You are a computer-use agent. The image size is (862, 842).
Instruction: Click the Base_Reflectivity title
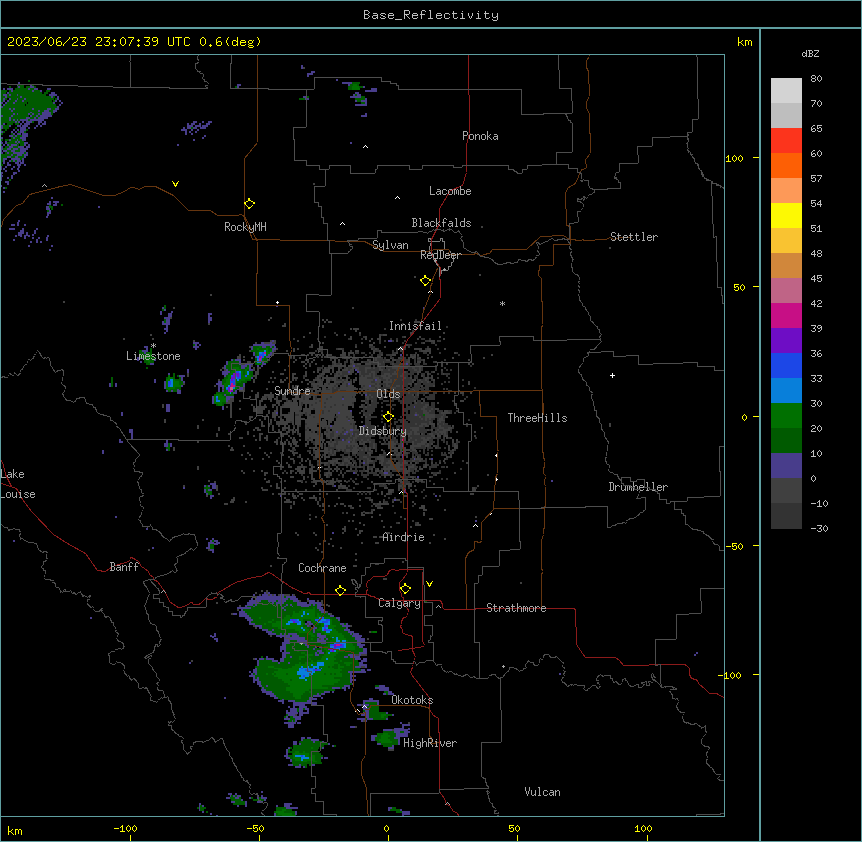point(431,15)
